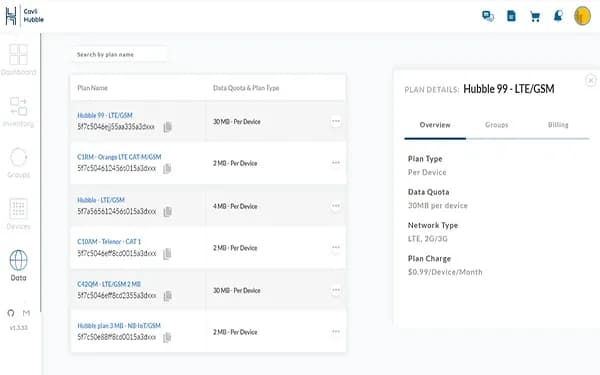600x375 pixels.
Task: Go to Devices in sidebar
Action: (18, 214)
